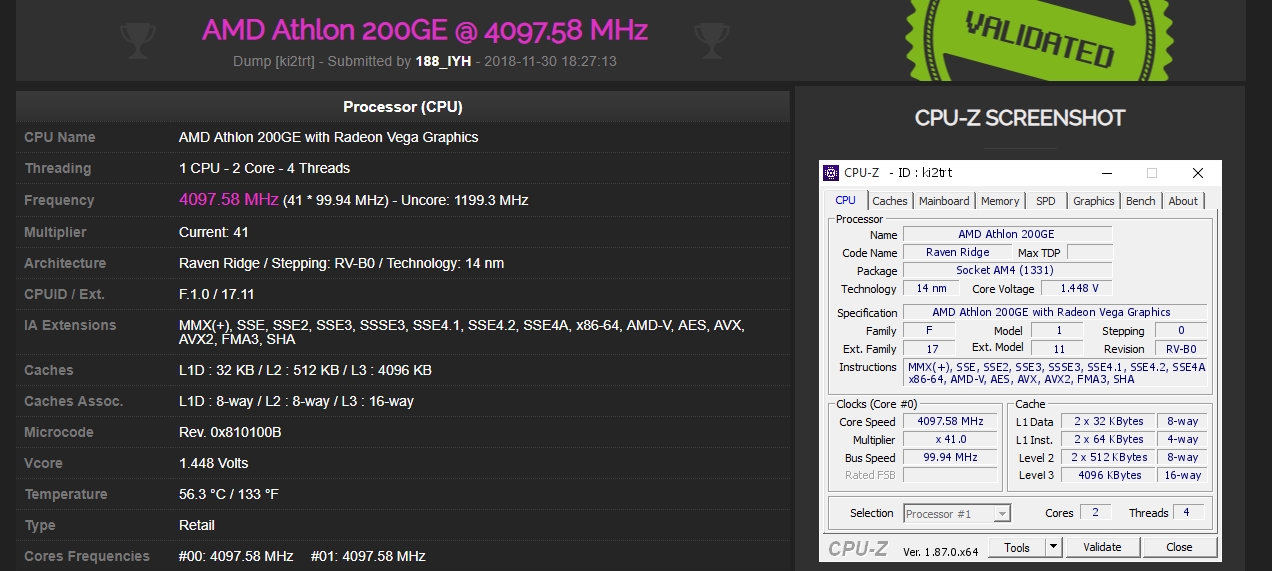Open the Bench tab

(1140, 201)
